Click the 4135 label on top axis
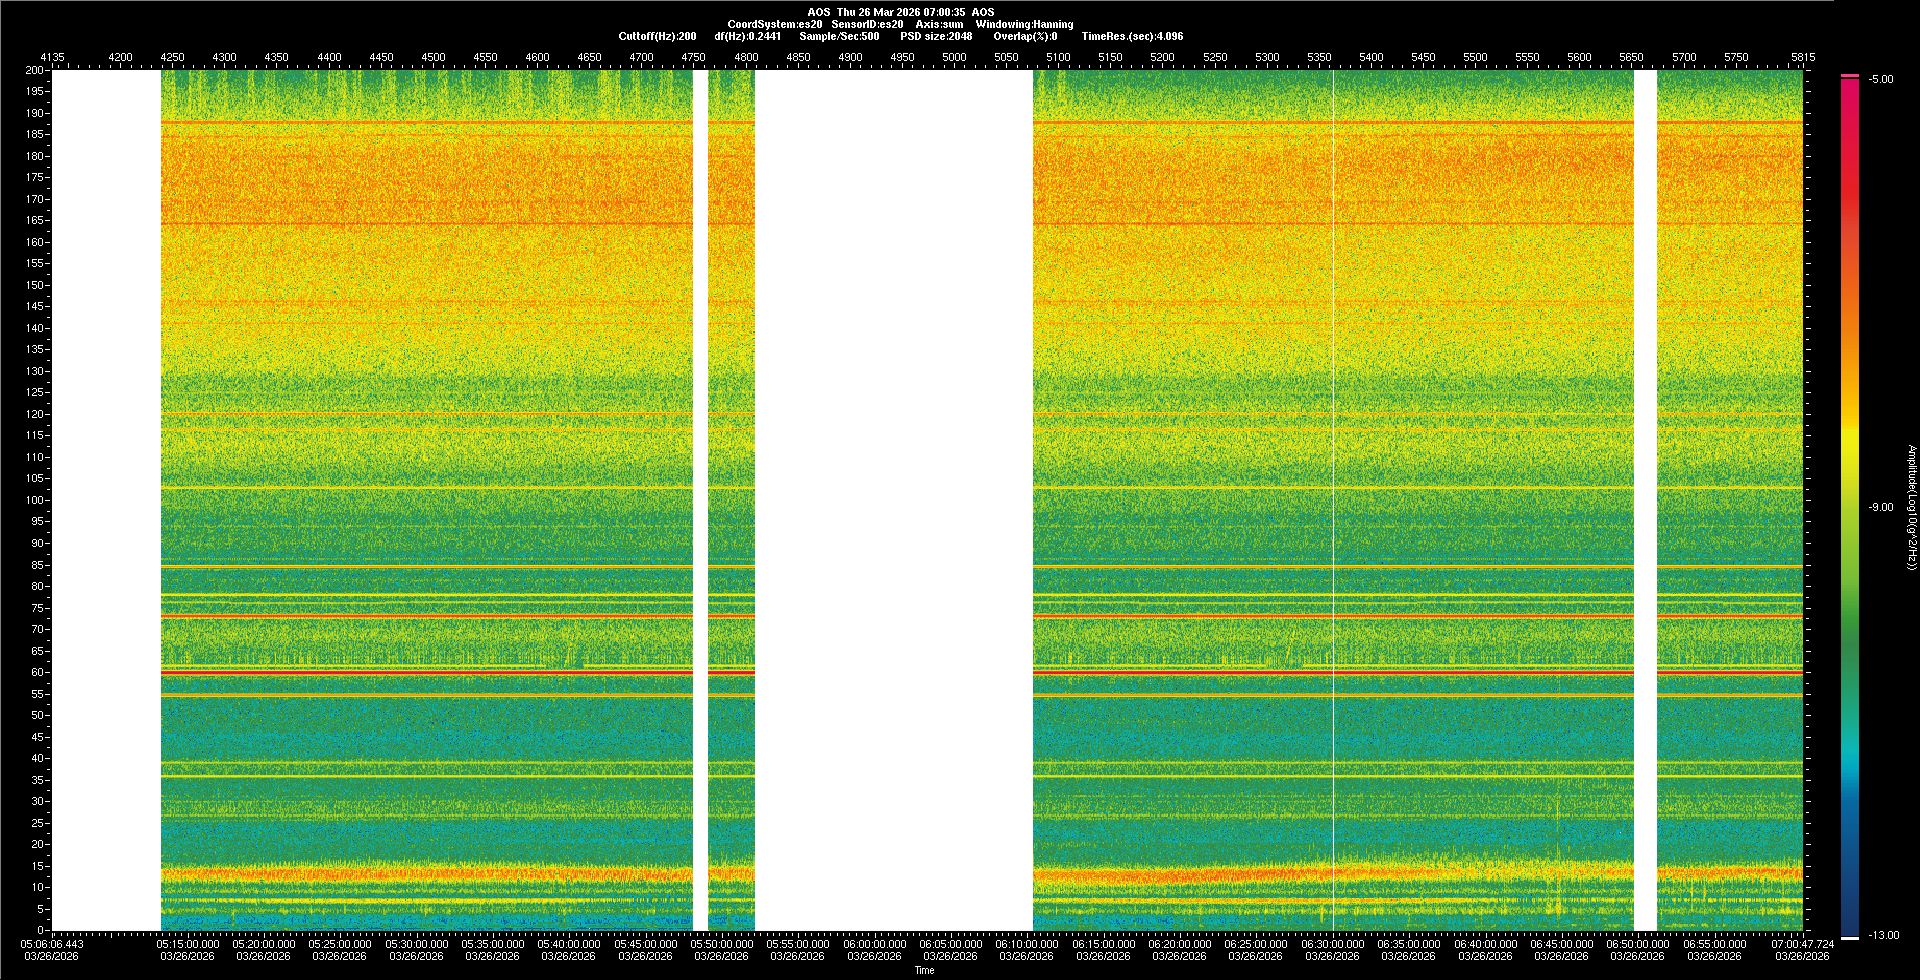 tap(52, 57)
